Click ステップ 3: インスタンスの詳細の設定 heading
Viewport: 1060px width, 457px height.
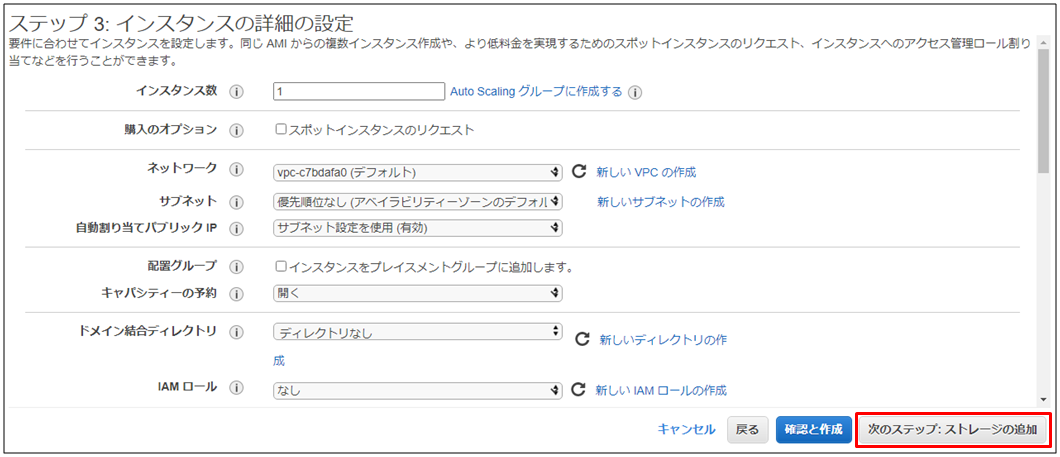tap(180, 23)
